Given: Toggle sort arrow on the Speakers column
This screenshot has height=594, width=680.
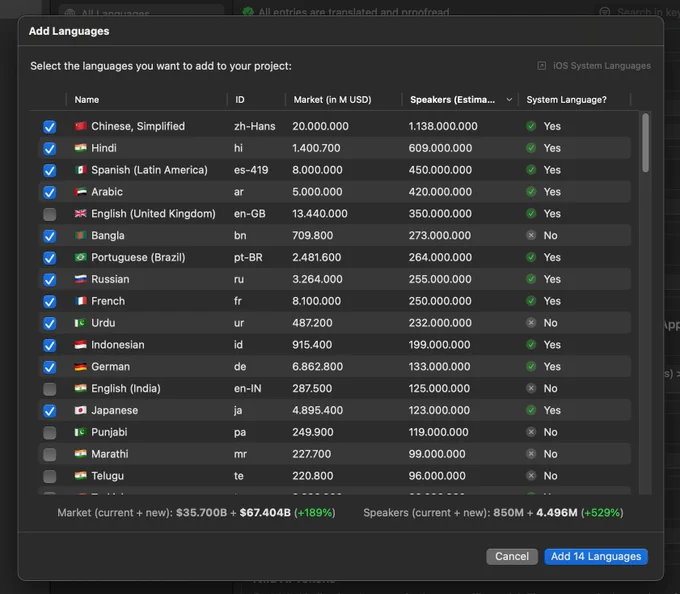Looking at the screenshot, I should 509,100.
